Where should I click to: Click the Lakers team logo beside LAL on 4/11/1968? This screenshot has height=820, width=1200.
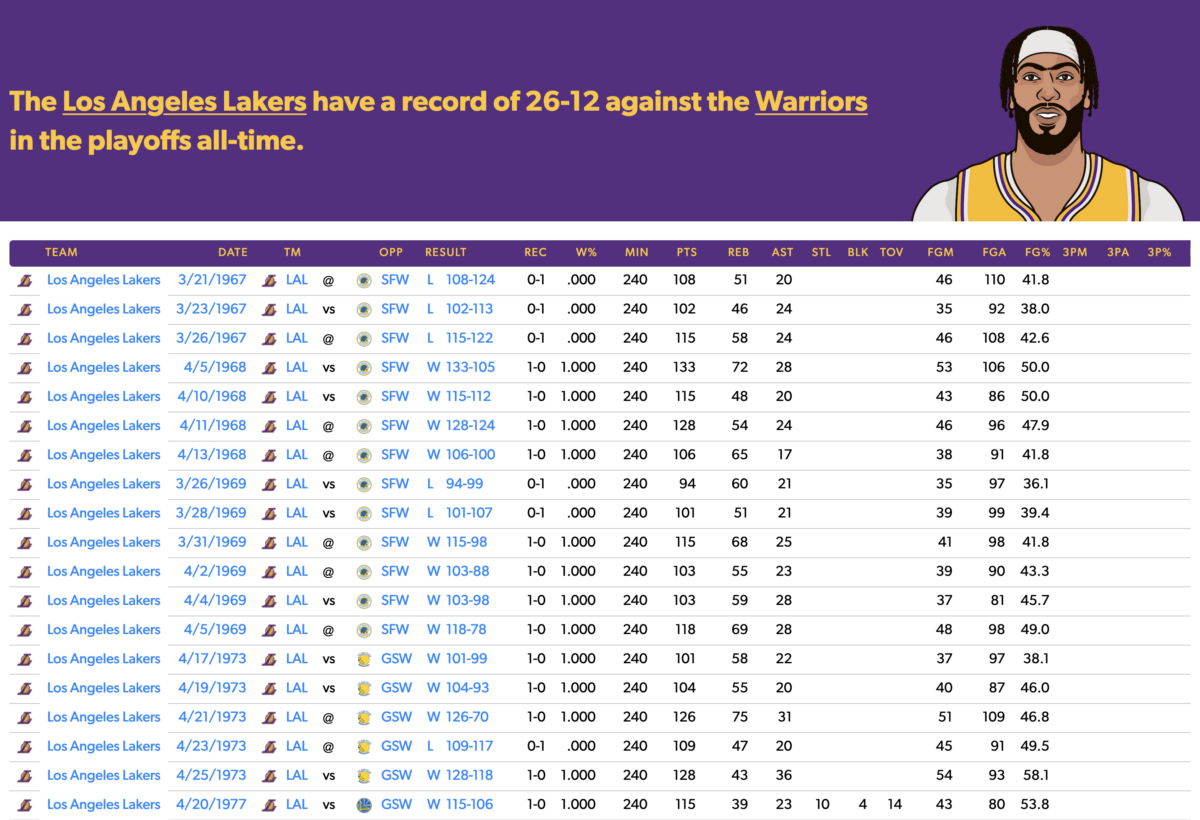[x=269, y=426]
